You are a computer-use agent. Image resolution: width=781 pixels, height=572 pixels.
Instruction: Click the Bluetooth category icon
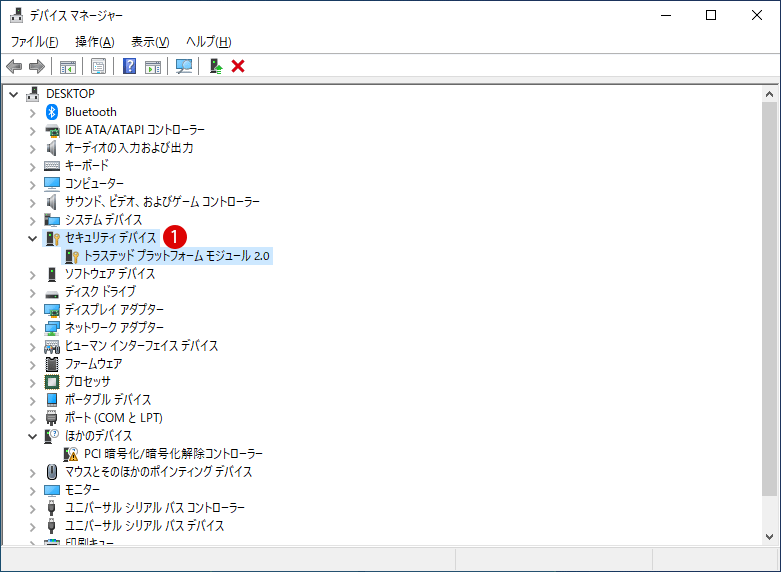(52, 112)
